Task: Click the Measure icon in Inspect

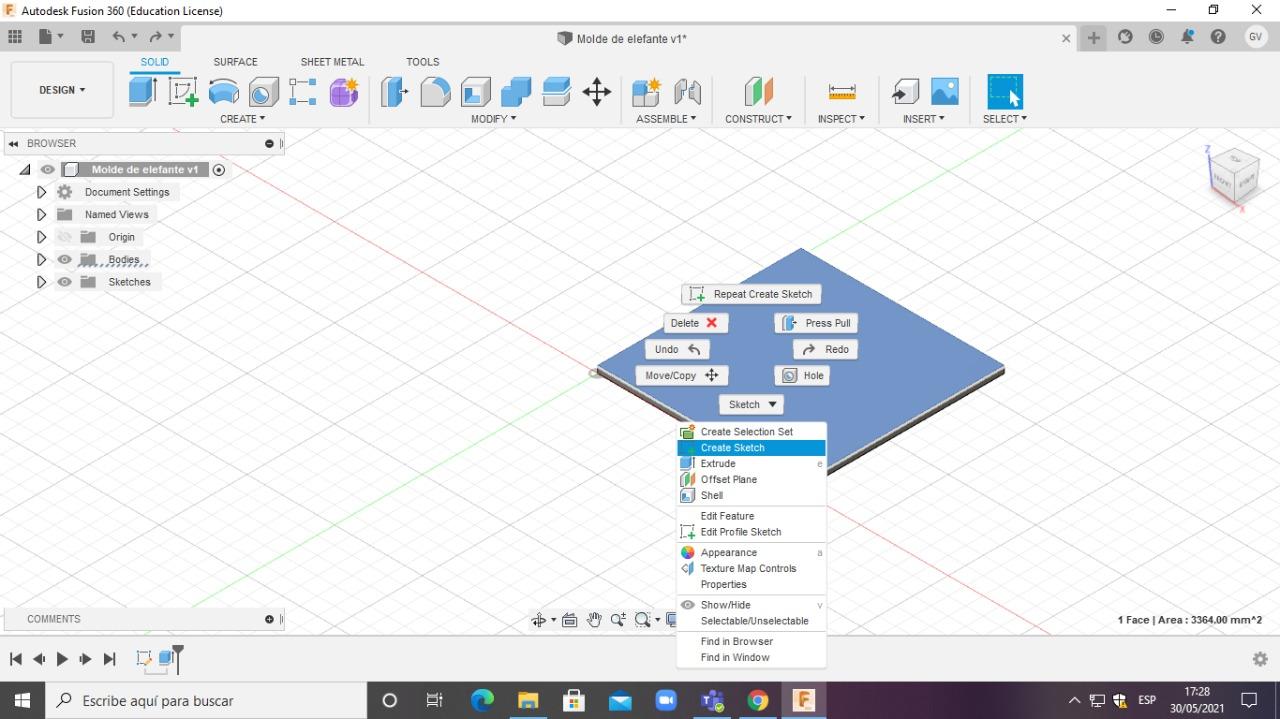Action: [842, 92]
